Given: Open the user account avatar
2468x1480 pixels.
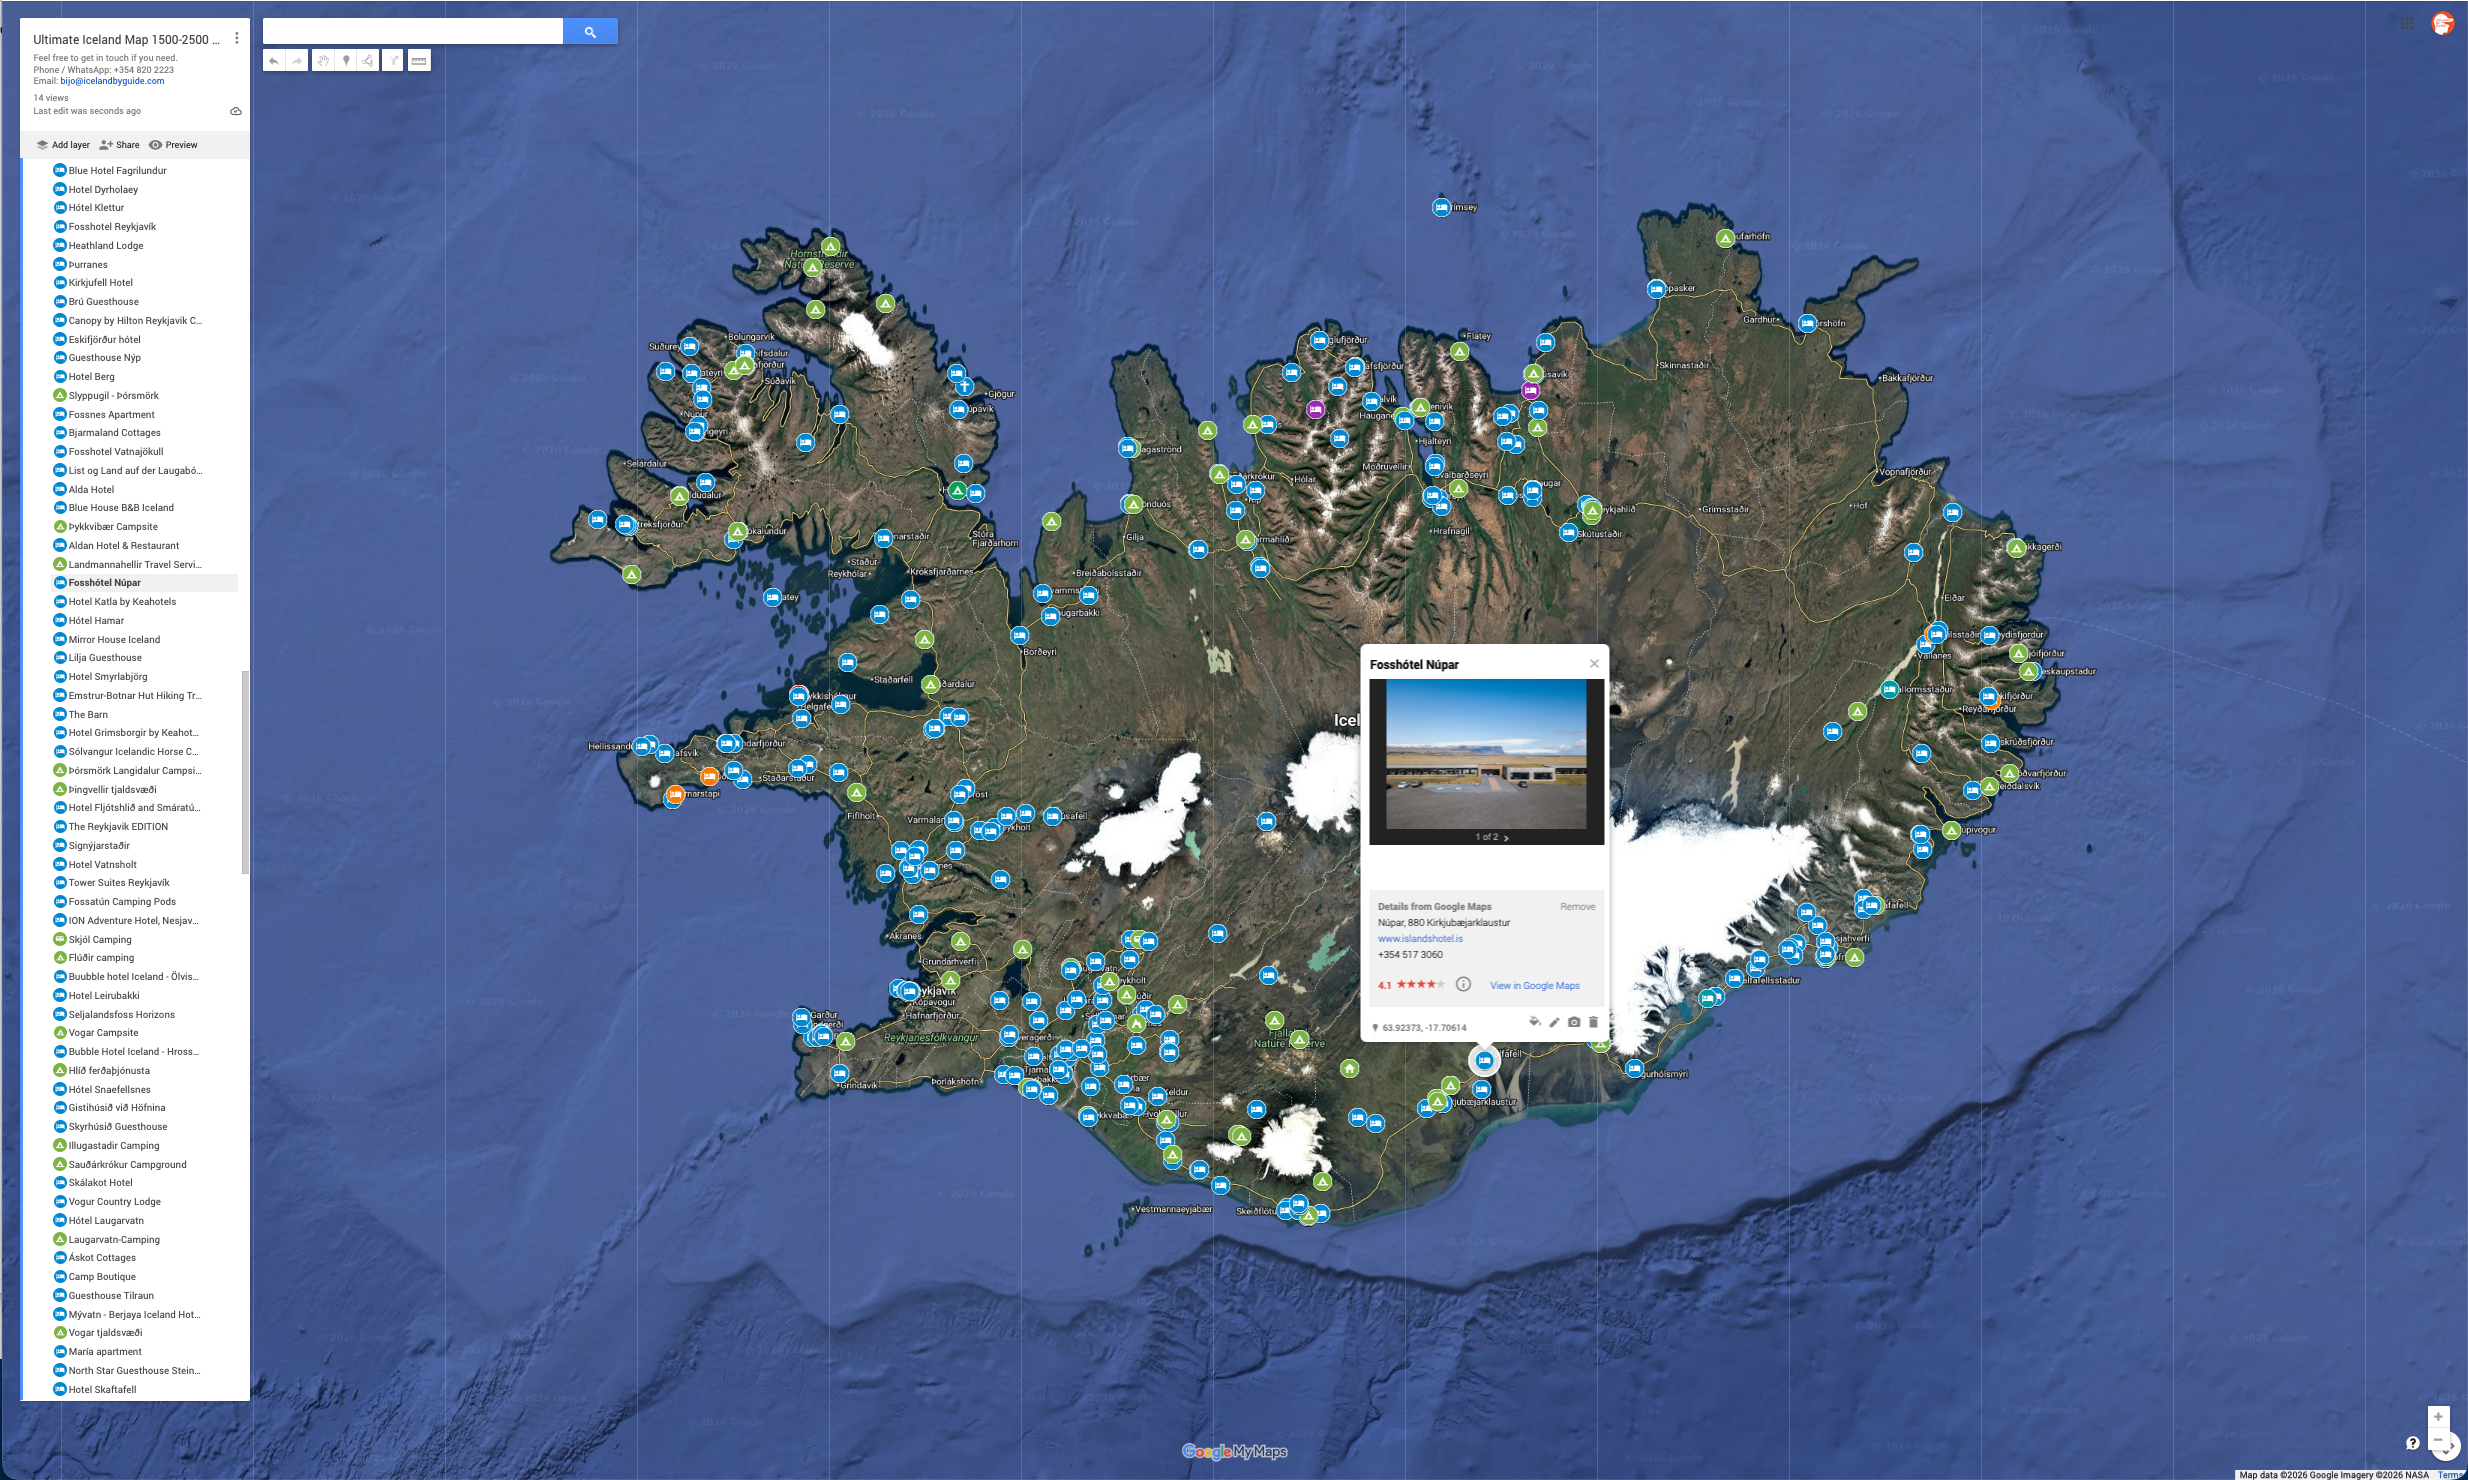Looking at the screenshot, I should 2443,23.
